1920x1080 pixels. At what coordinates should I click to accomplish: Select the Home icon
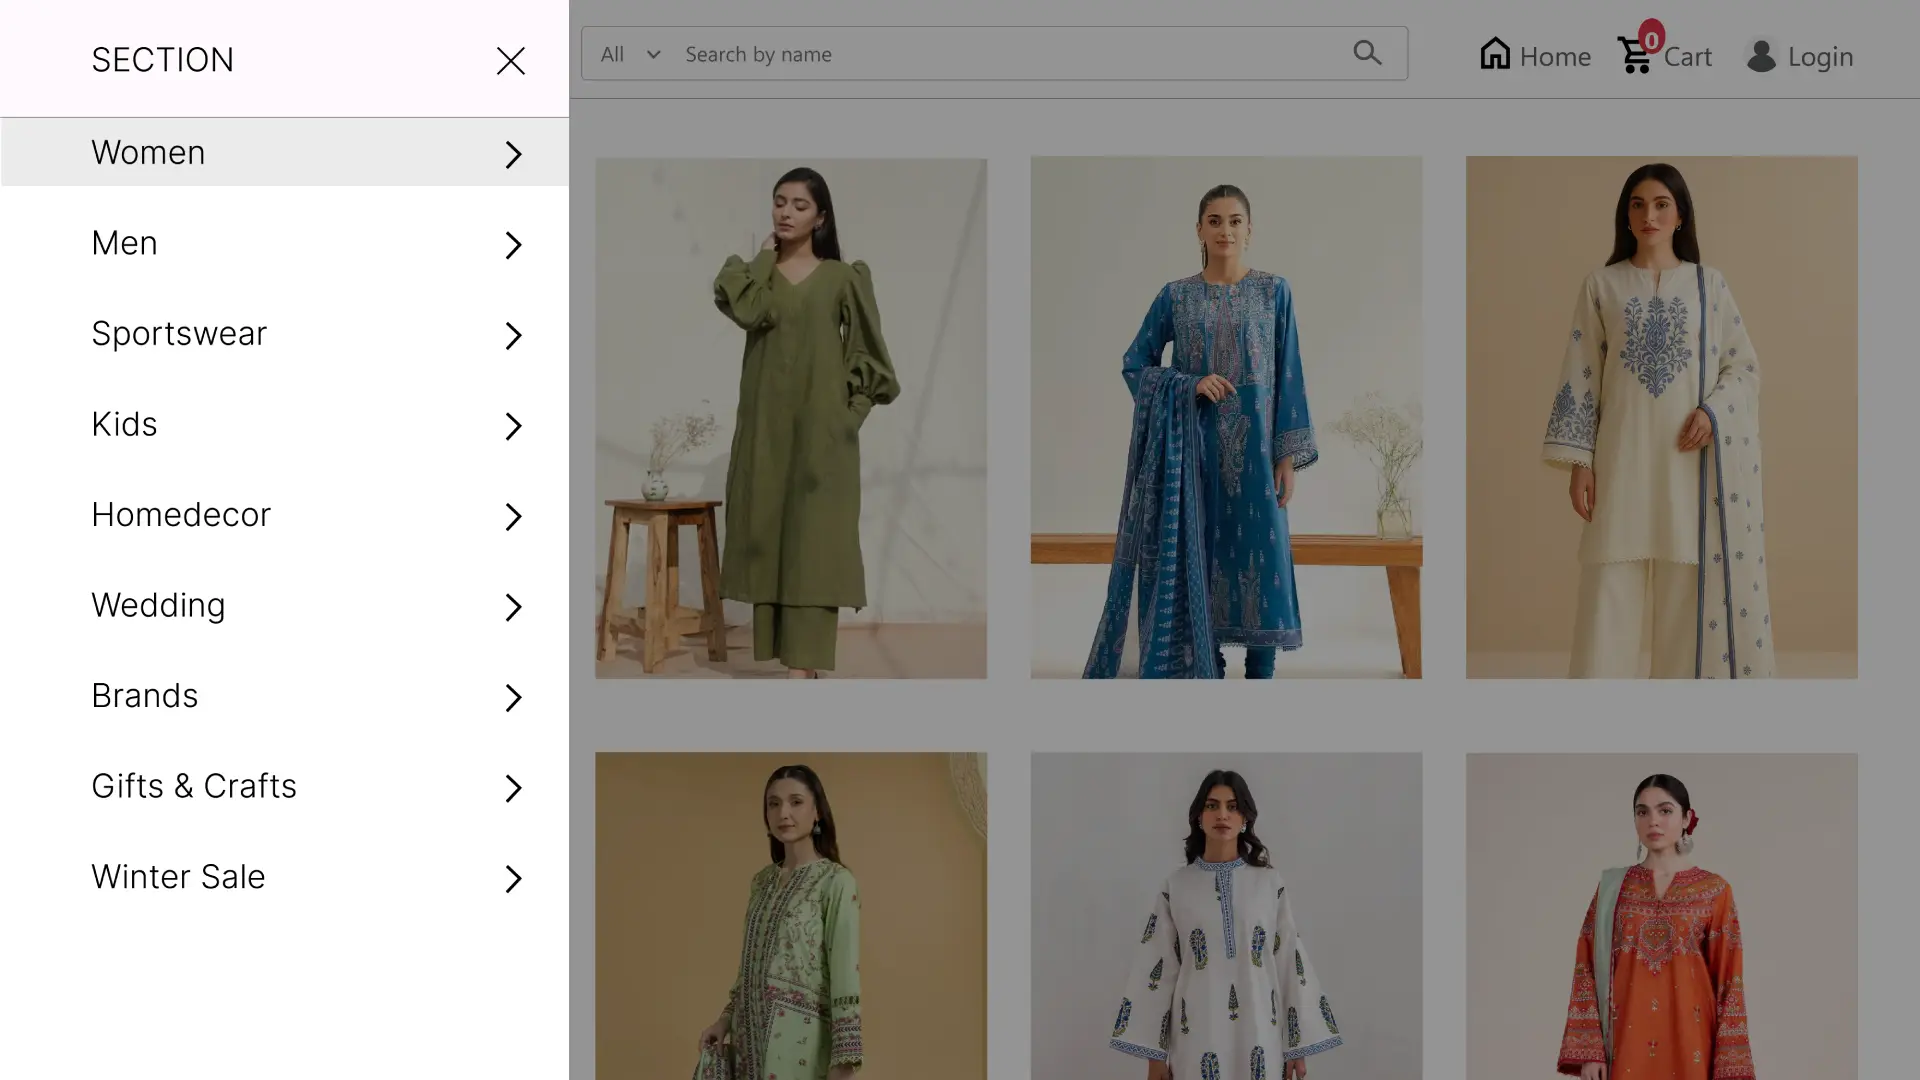tap(1495, 52)
